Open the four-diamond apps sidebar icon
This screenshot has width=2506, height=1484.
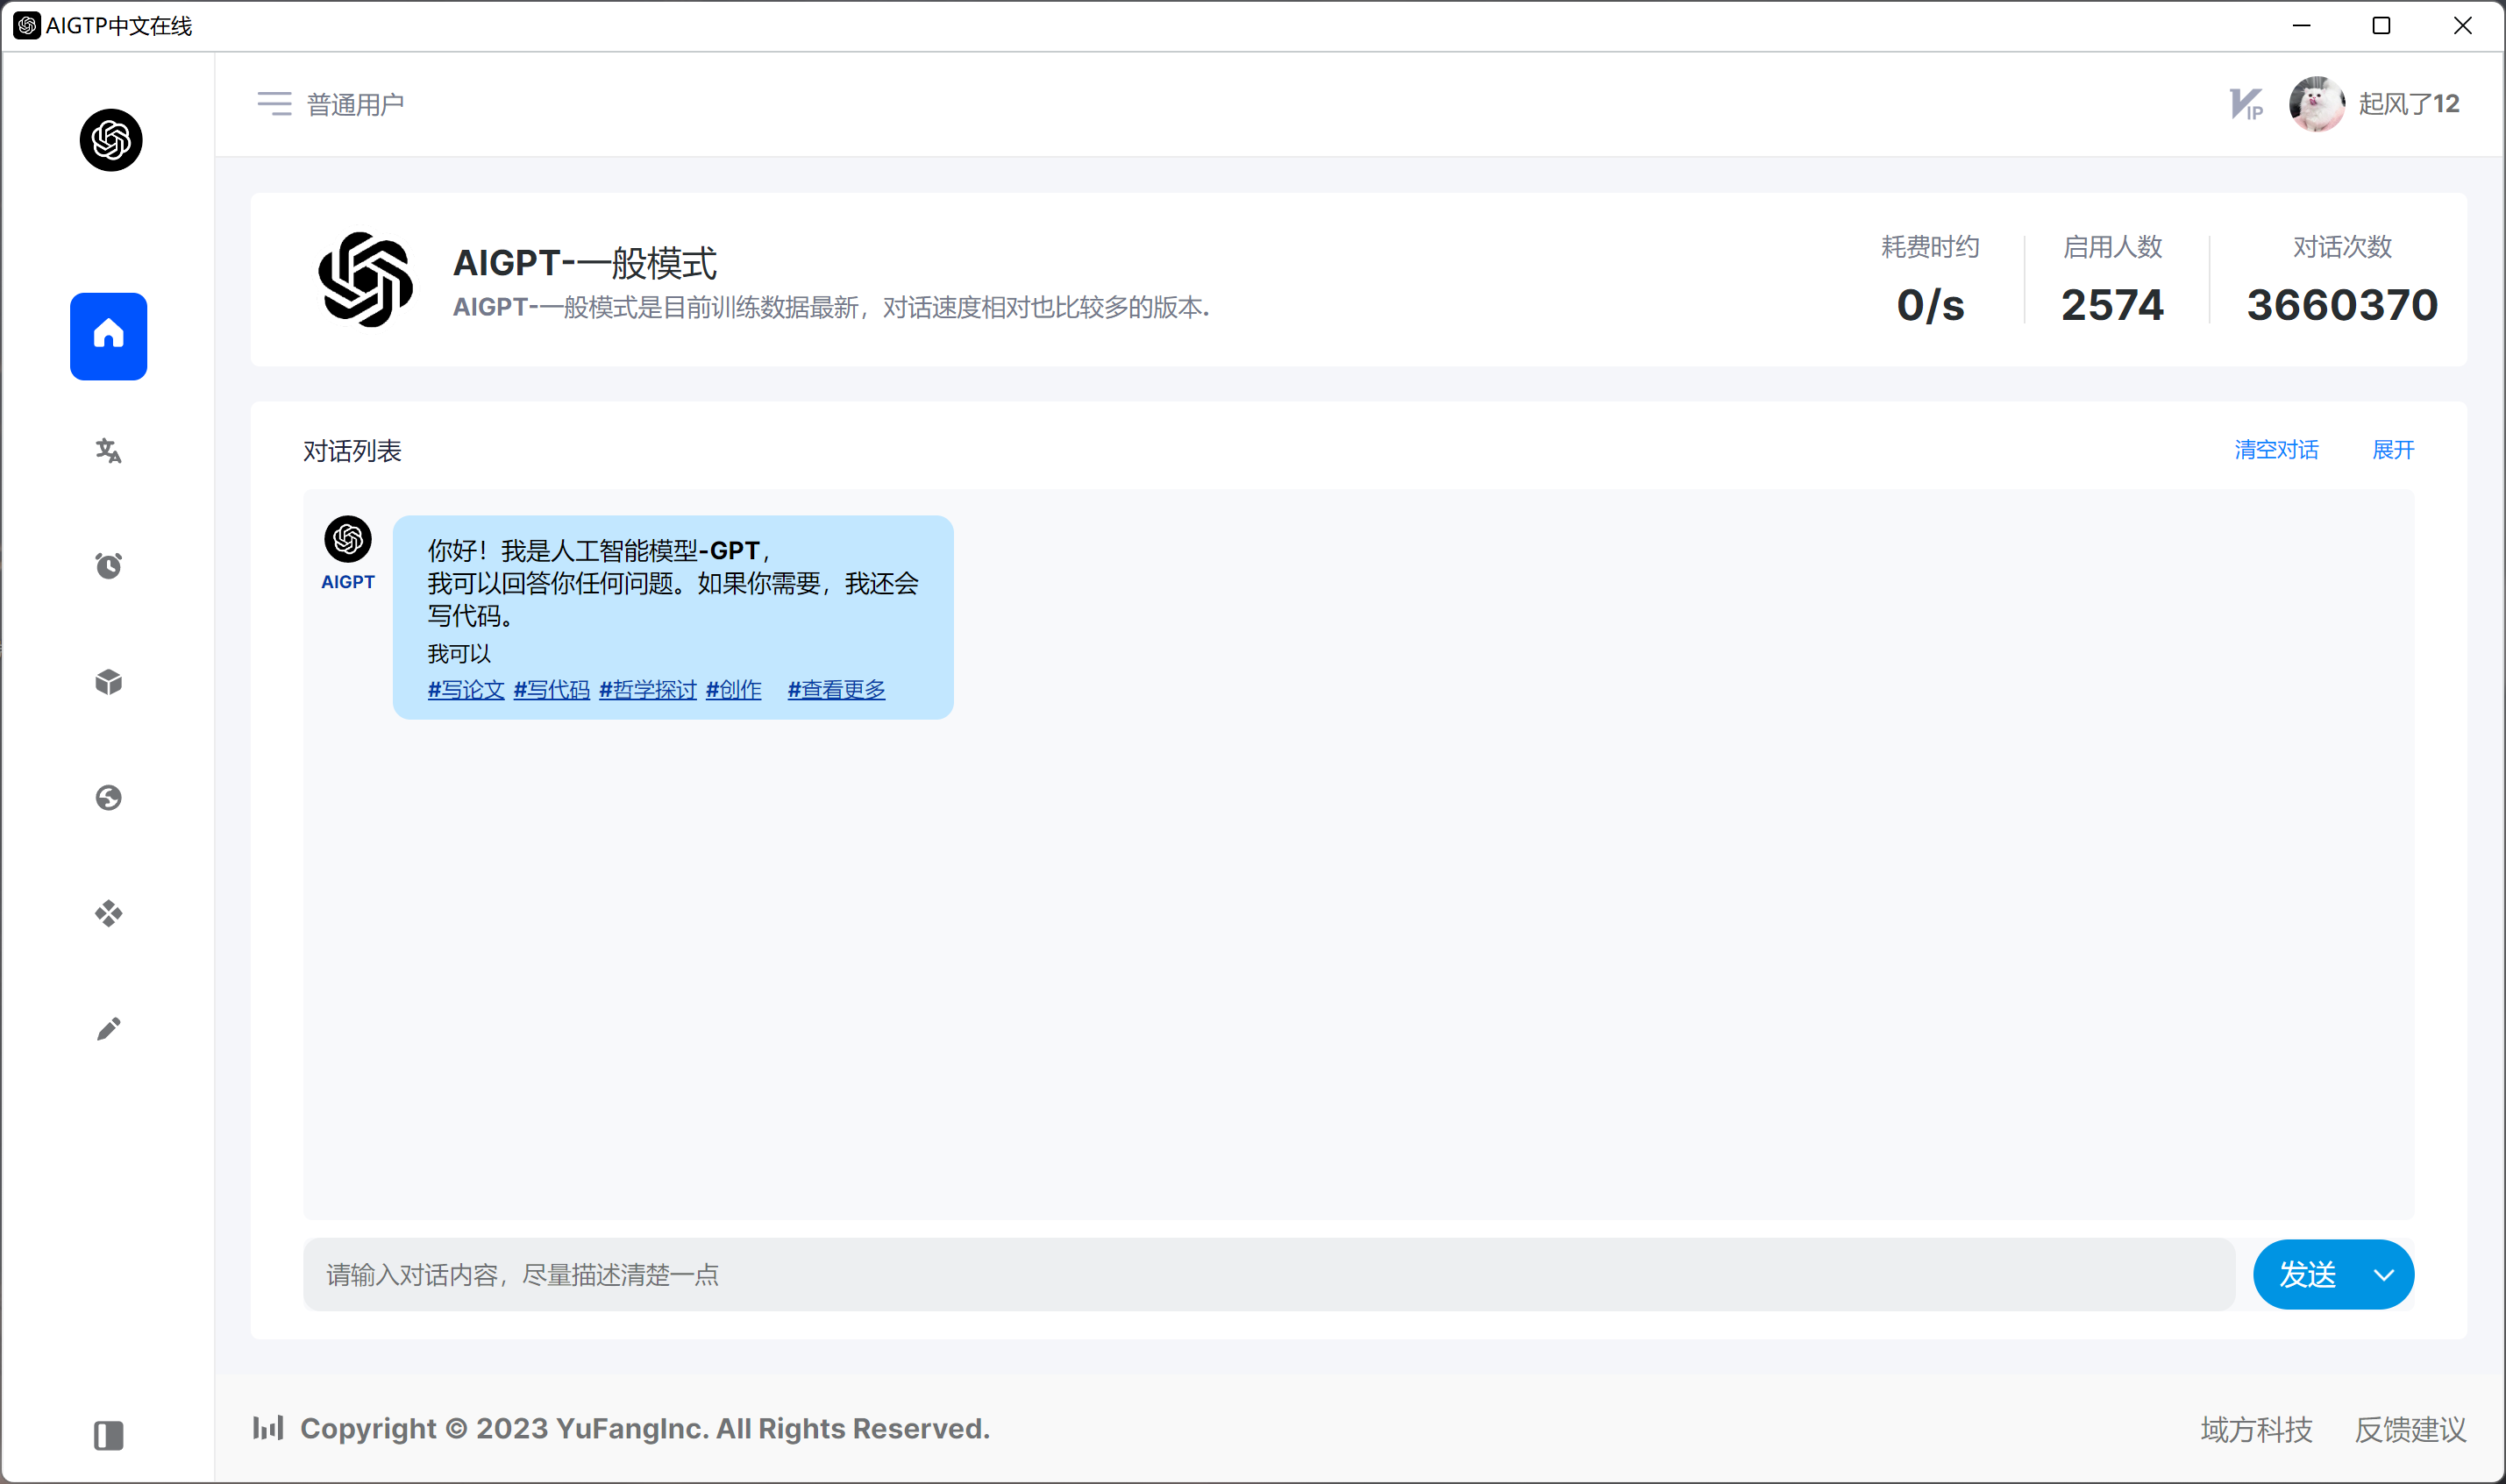point(108,913)
